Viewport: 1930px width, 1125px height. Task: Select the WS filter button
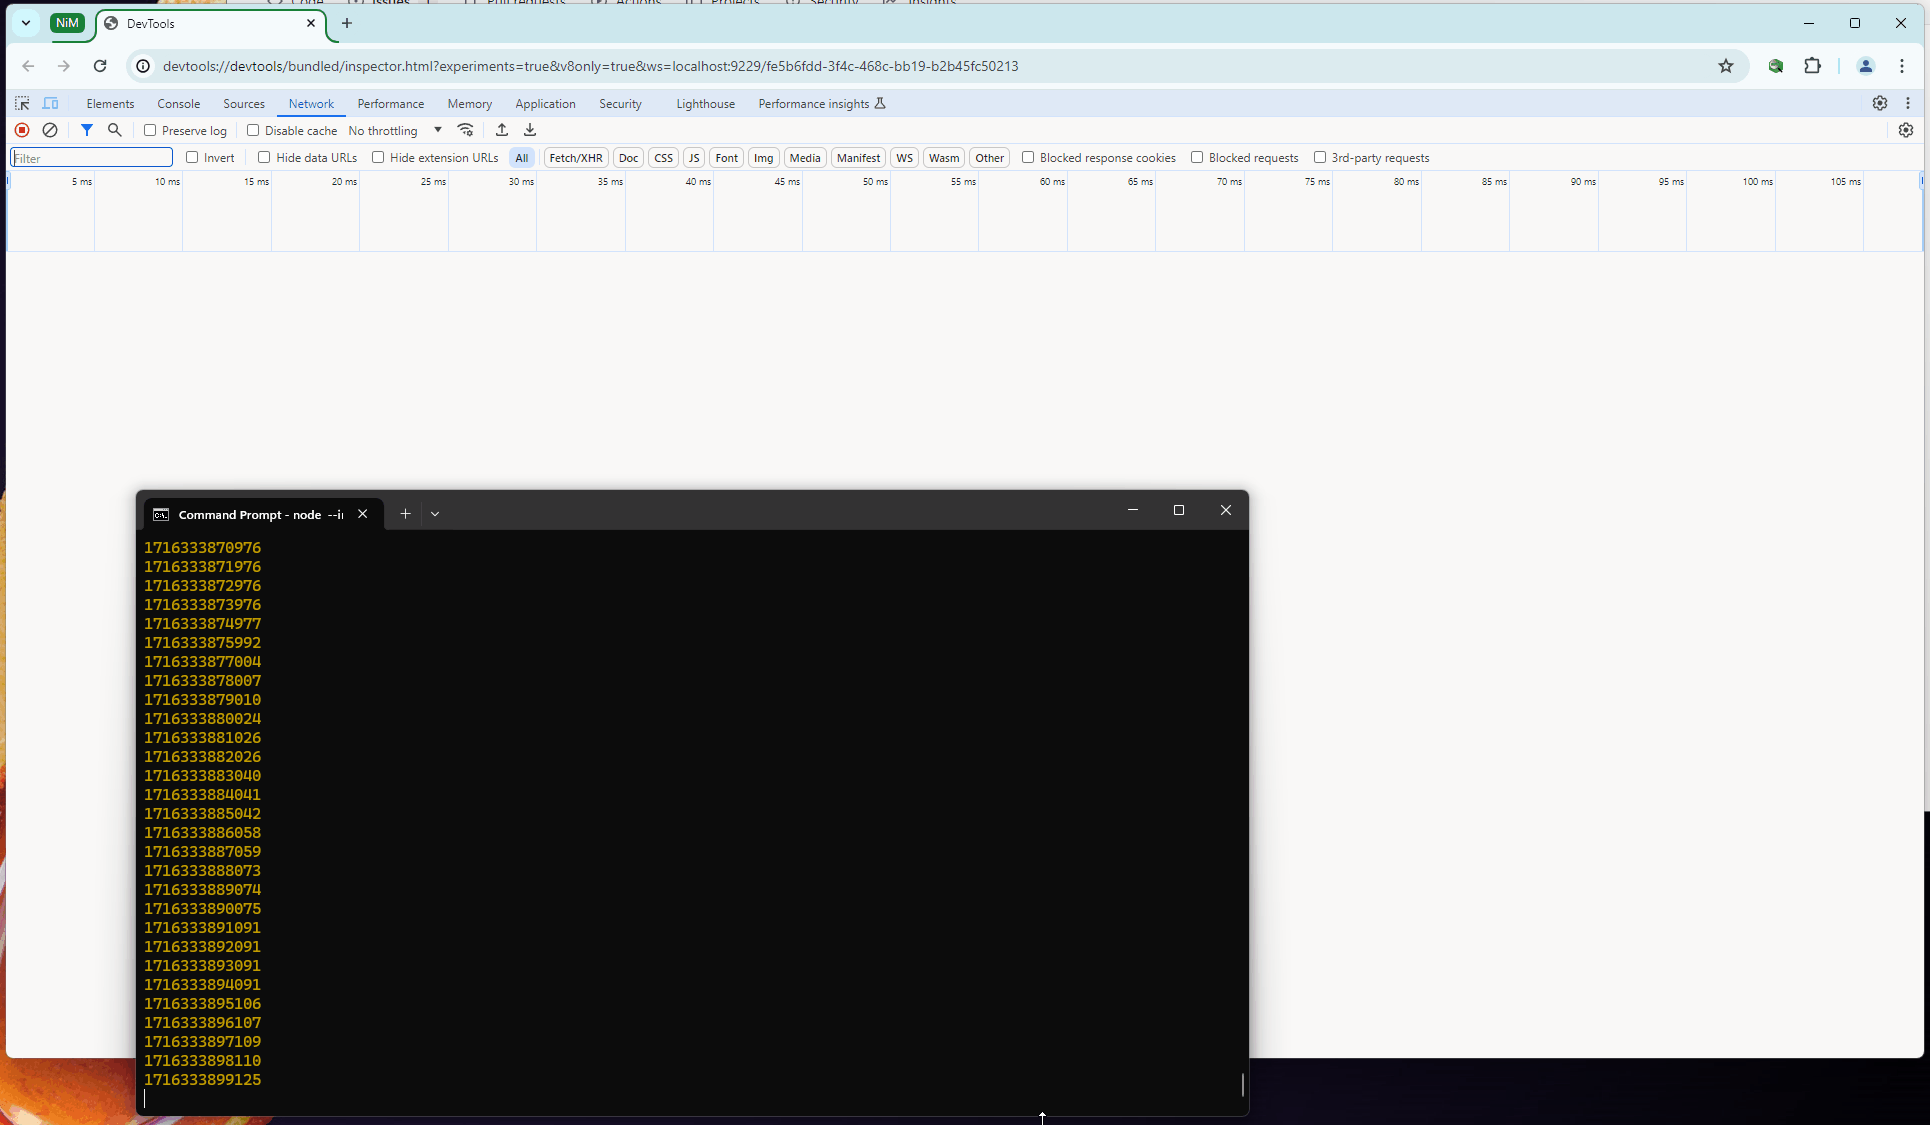pos(904,158)
